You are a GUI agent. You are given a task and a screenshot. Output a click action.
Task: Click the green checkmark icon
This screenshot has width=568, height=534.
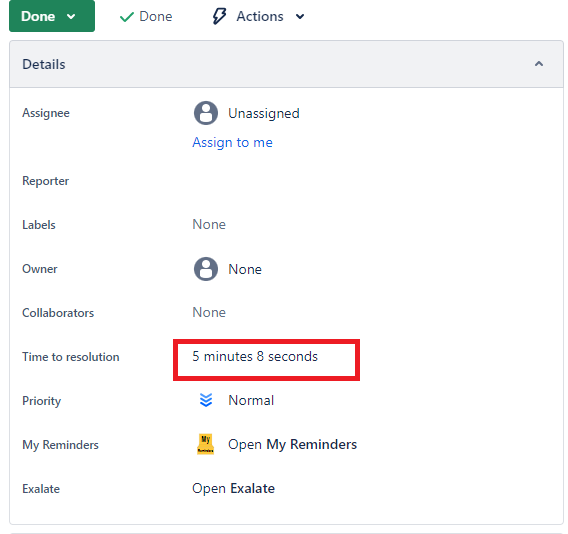(x=126, y=17)
